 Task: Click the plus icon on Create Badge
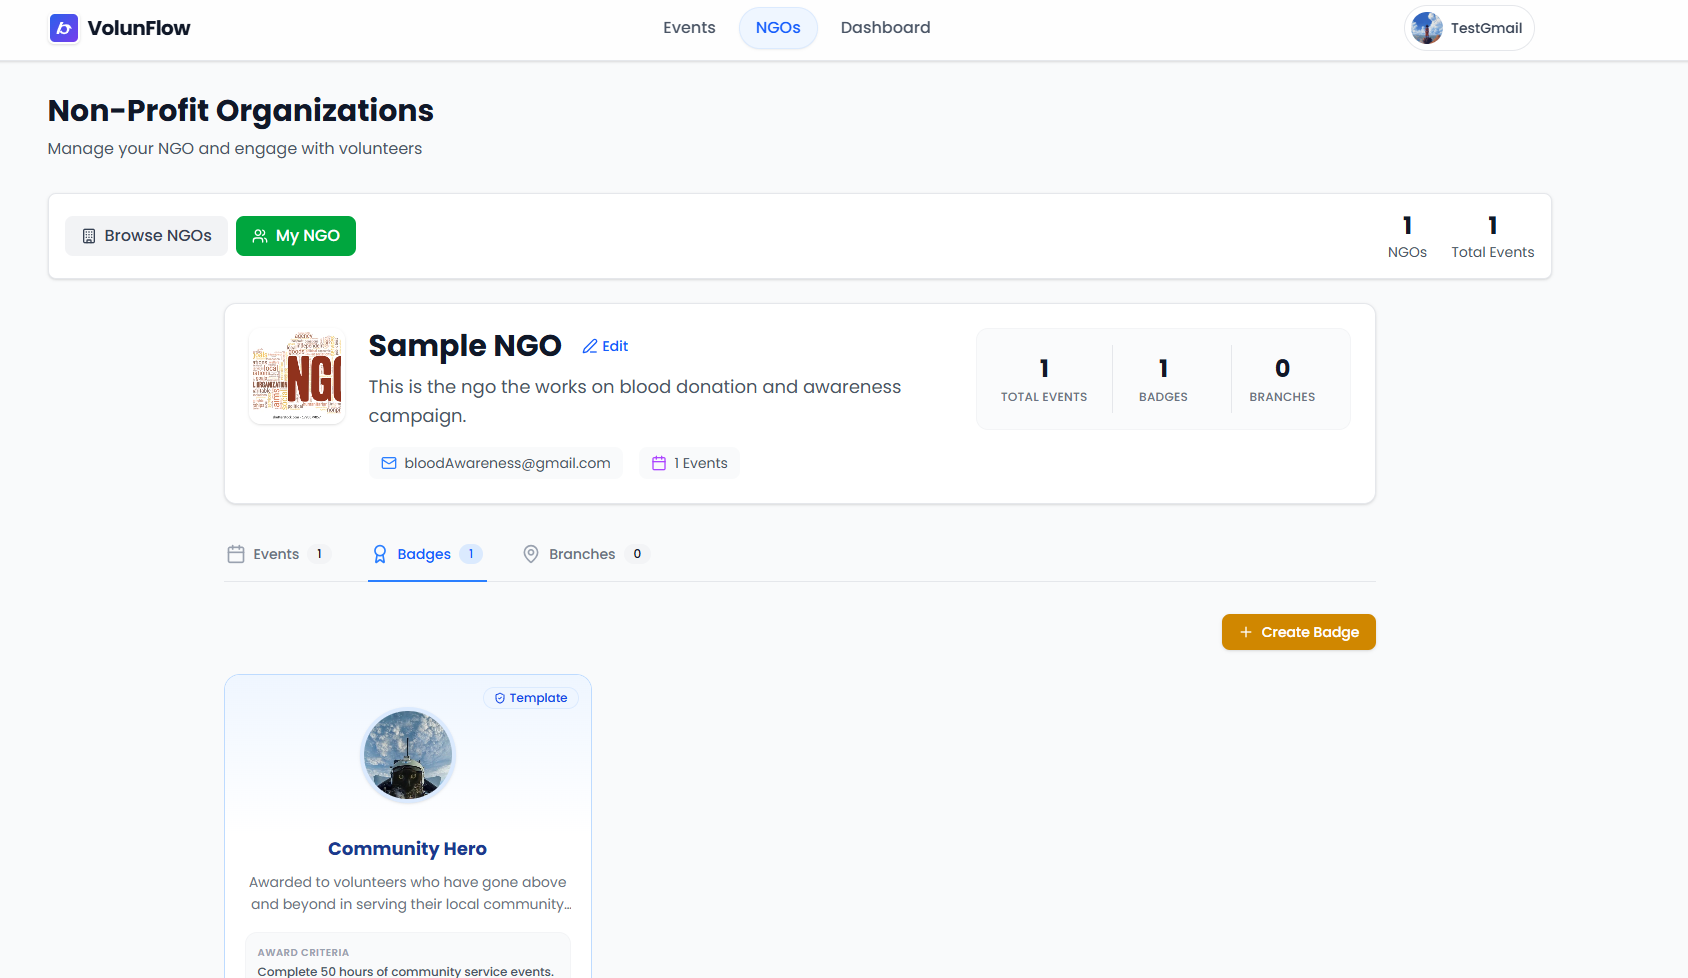pos(1245,632)
